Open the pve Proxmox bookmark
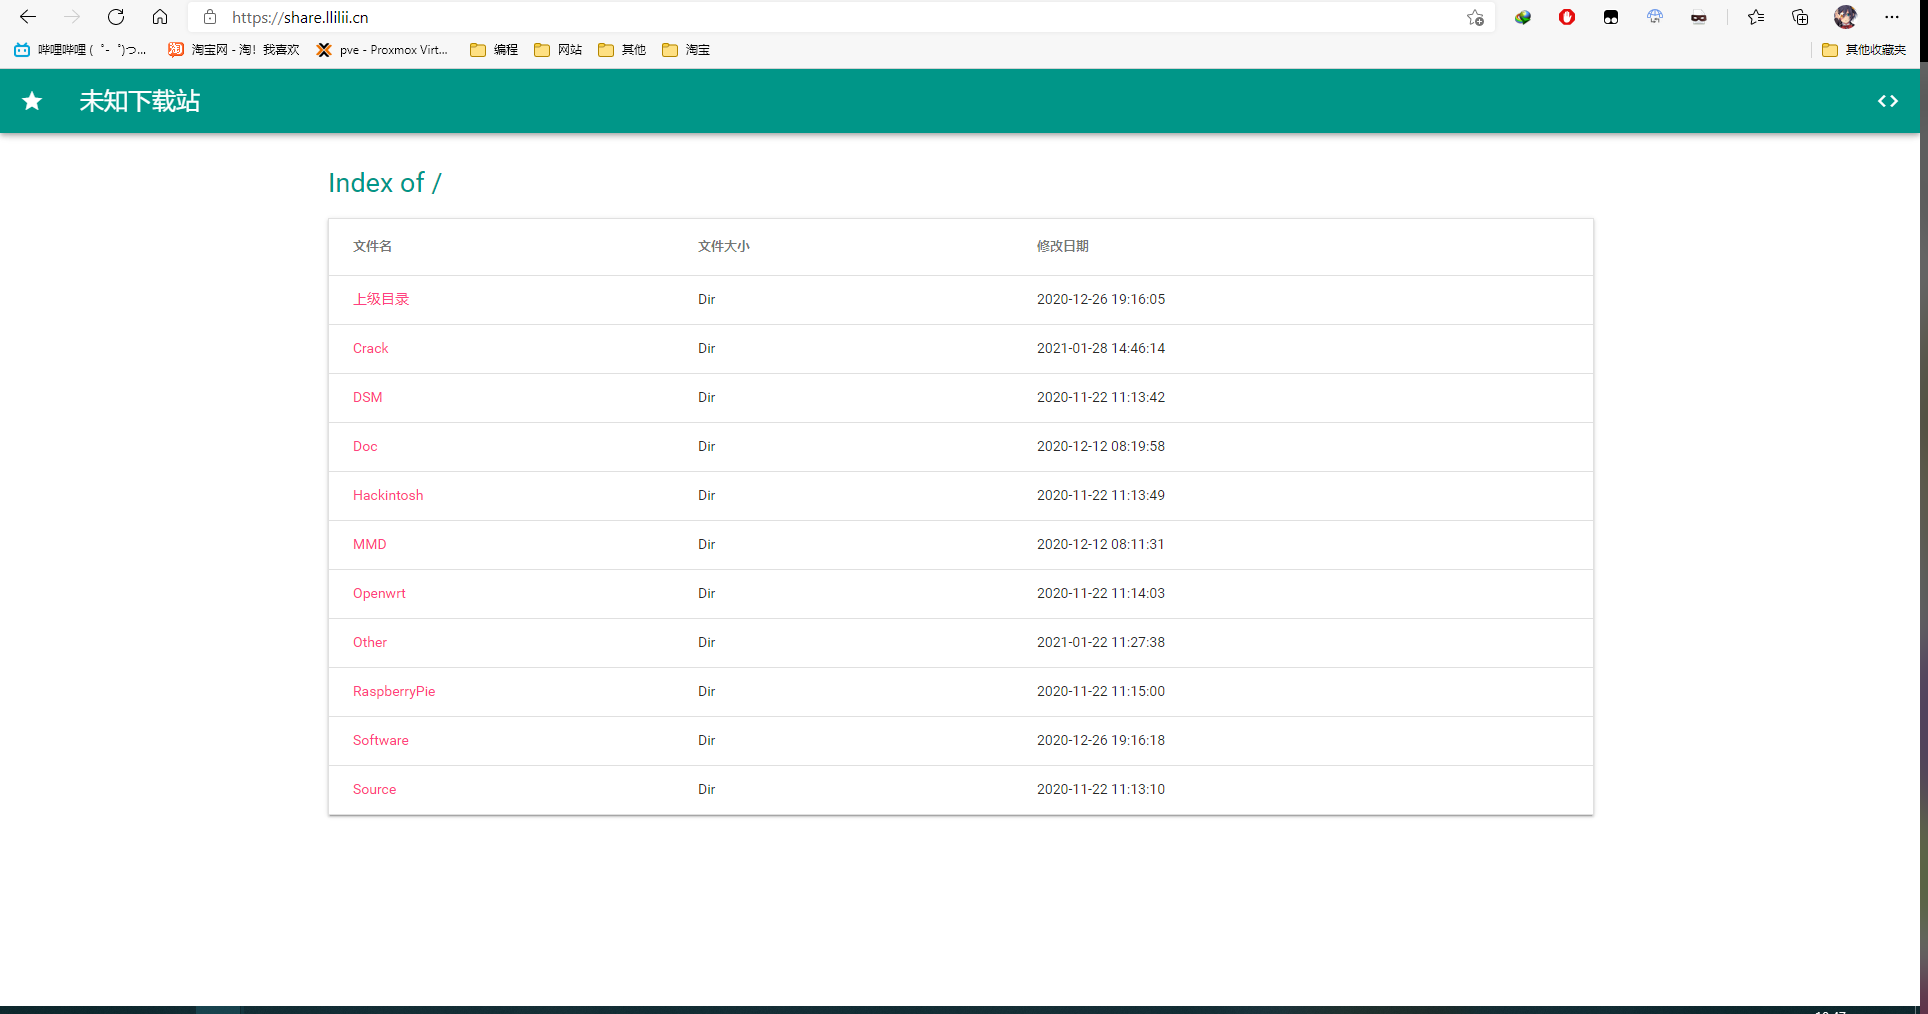1928x1014 pixels. coord(382,50)
